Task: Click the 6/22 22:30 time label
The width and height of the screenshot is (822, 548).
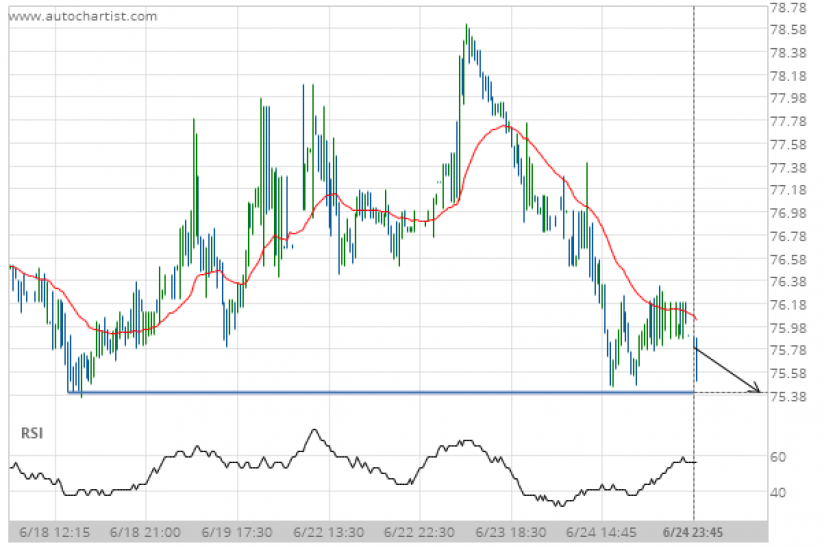Action: [419, 533]
